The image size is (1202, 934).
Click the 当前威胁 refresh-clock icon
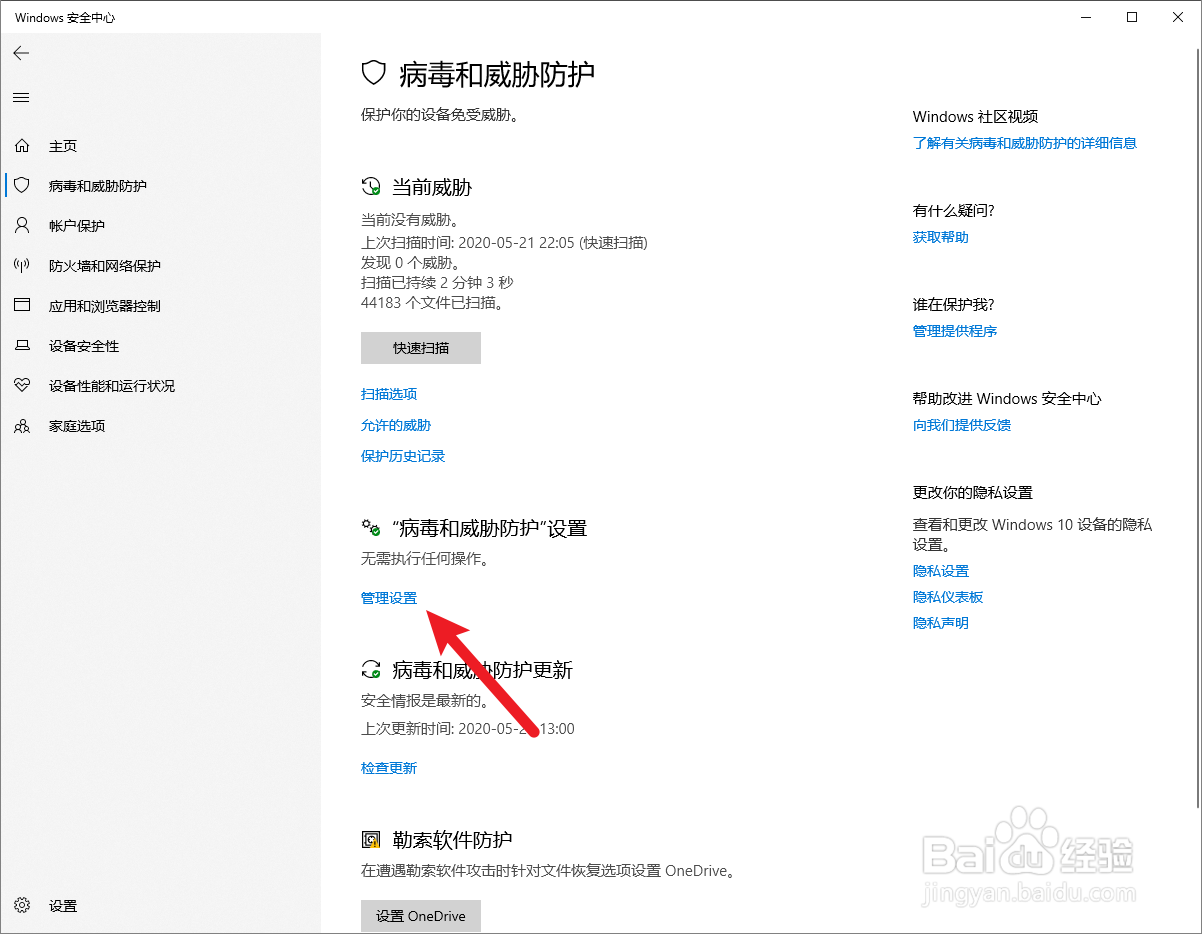(x=371, y=187)
